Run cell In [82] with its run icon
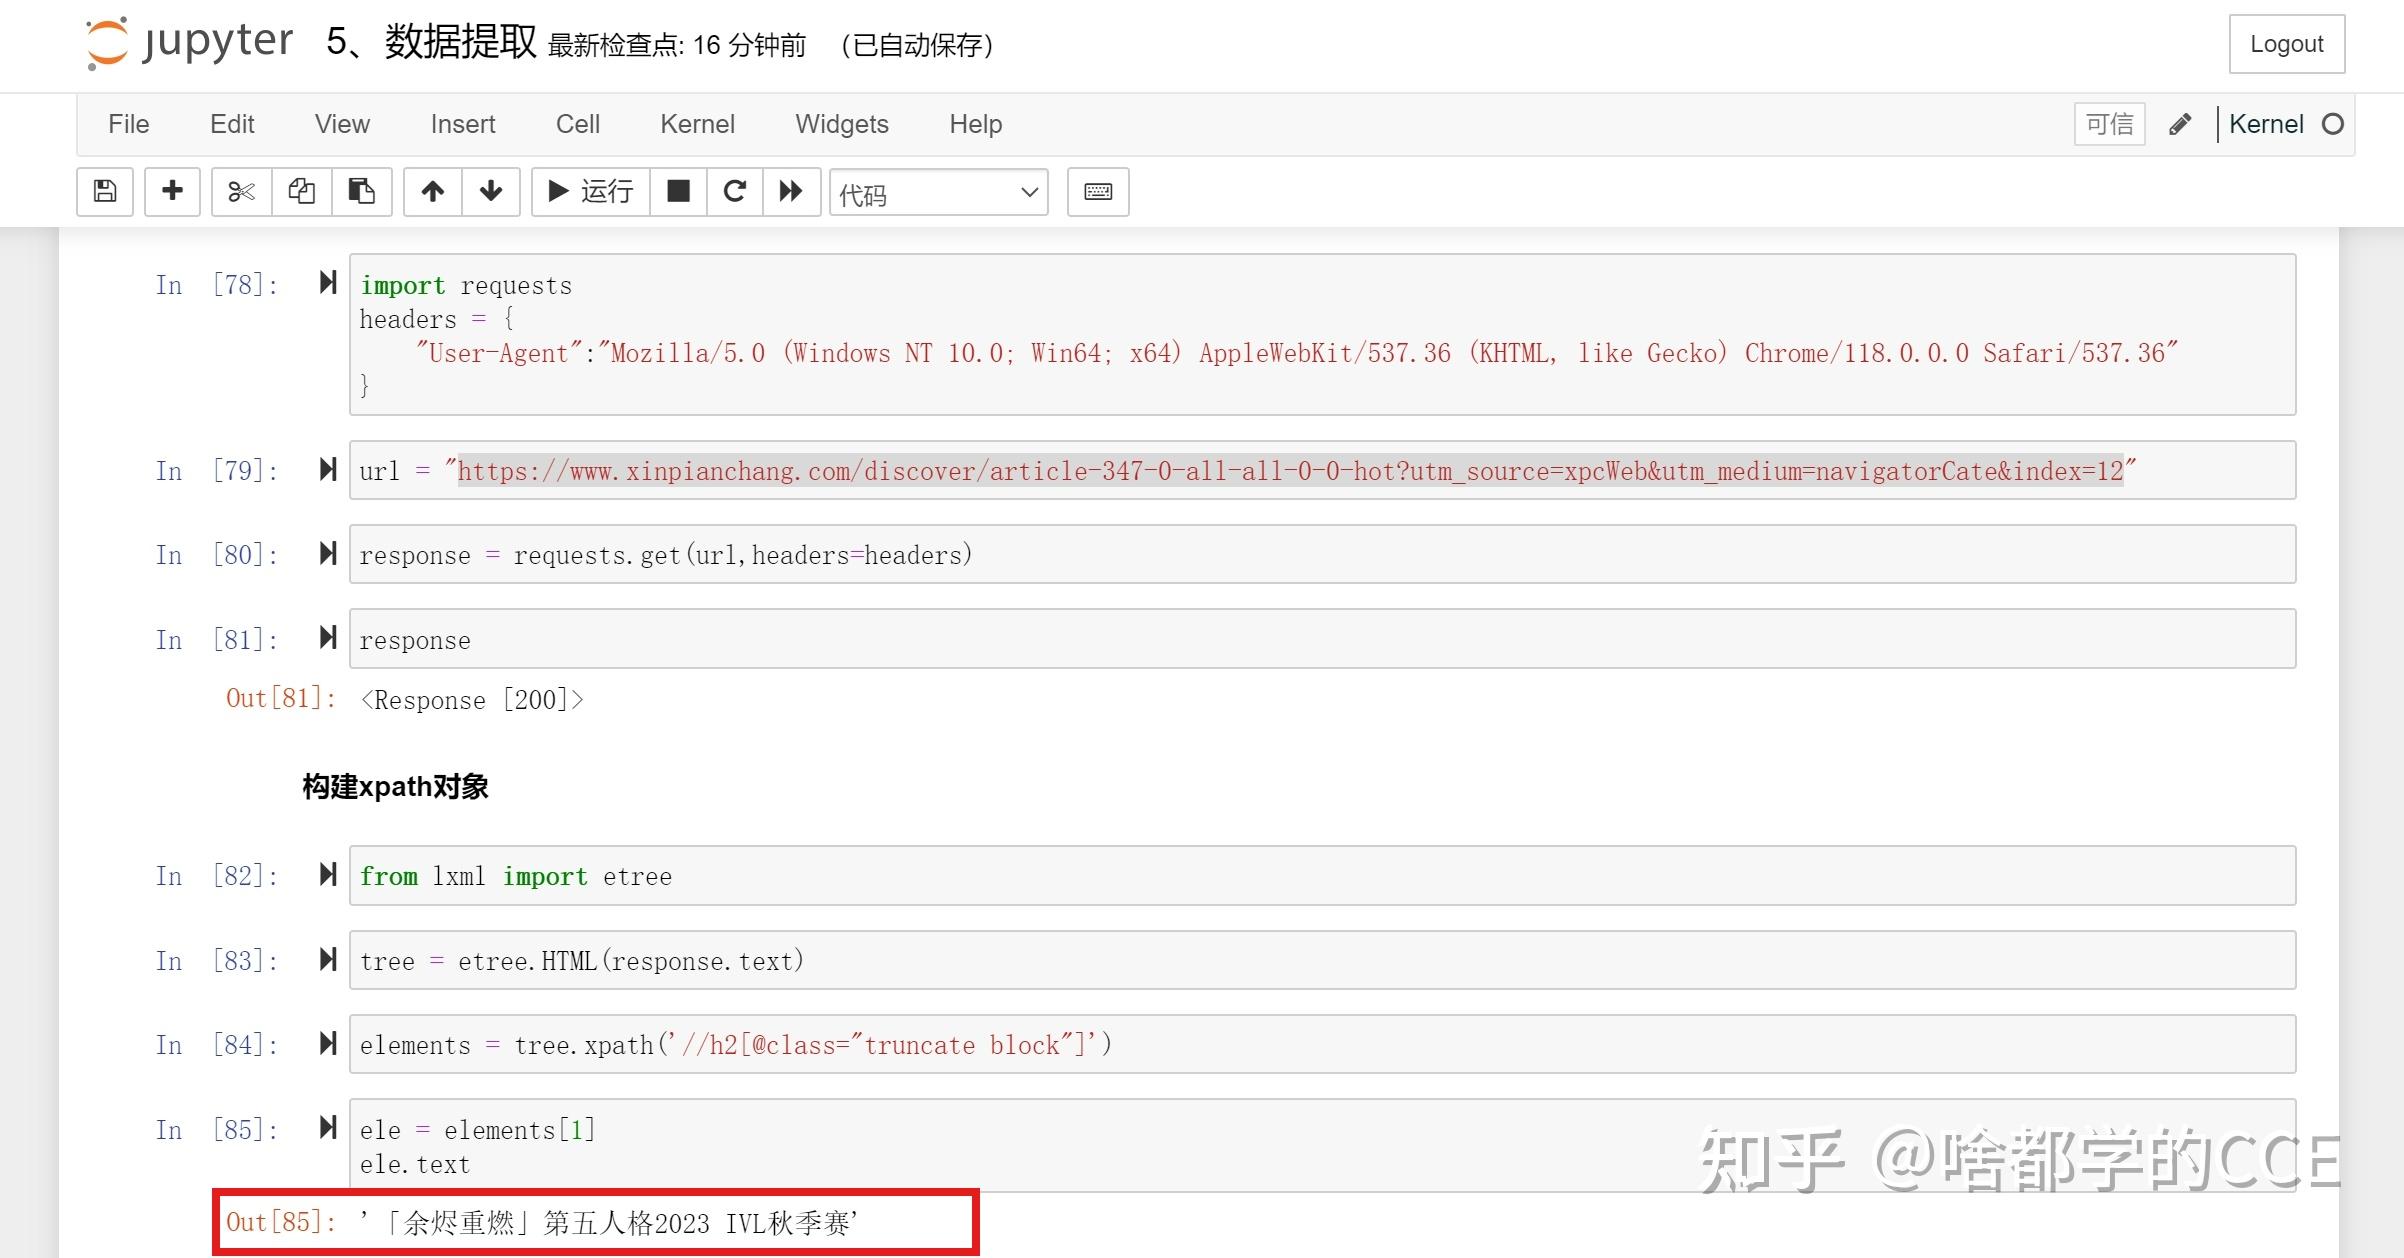The width and height of the screenshot is (2404, 1258). pos(328,875)
